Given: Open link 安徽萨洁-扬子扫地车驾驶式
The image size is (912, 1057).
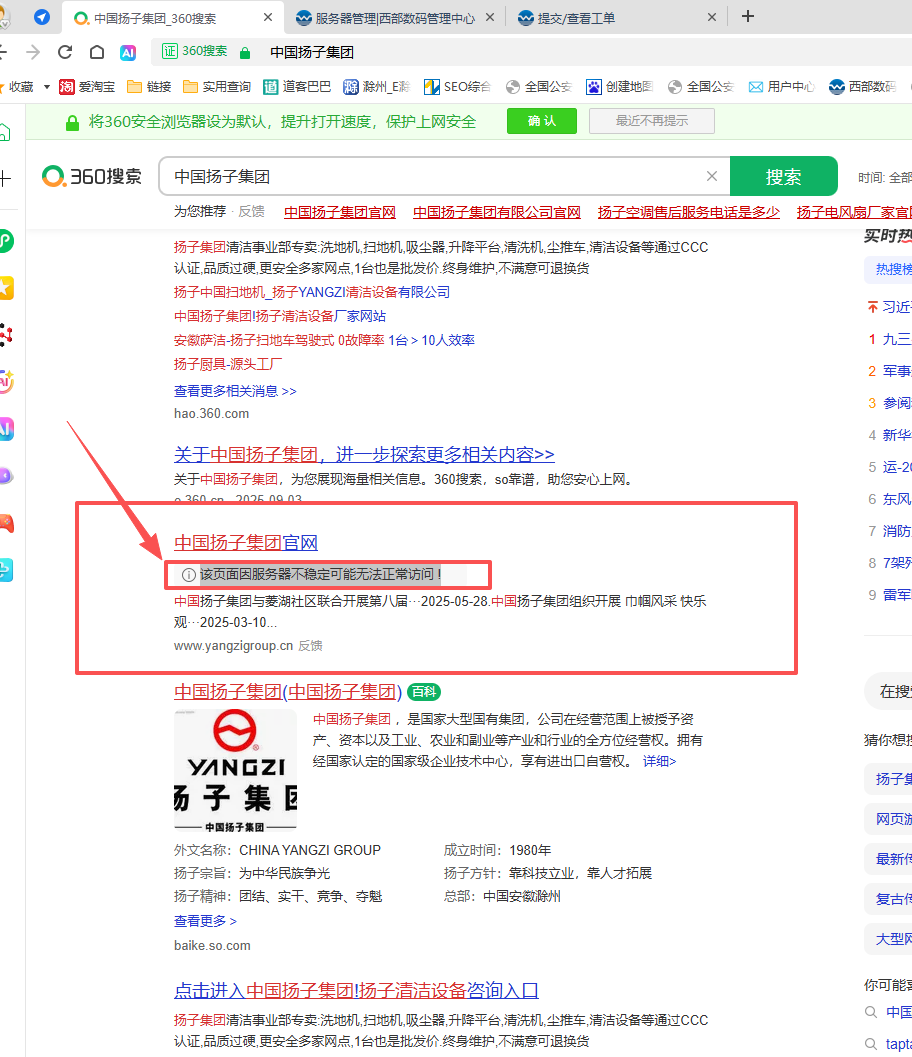Looking at the screenshot, I should (x=324, y=340).
